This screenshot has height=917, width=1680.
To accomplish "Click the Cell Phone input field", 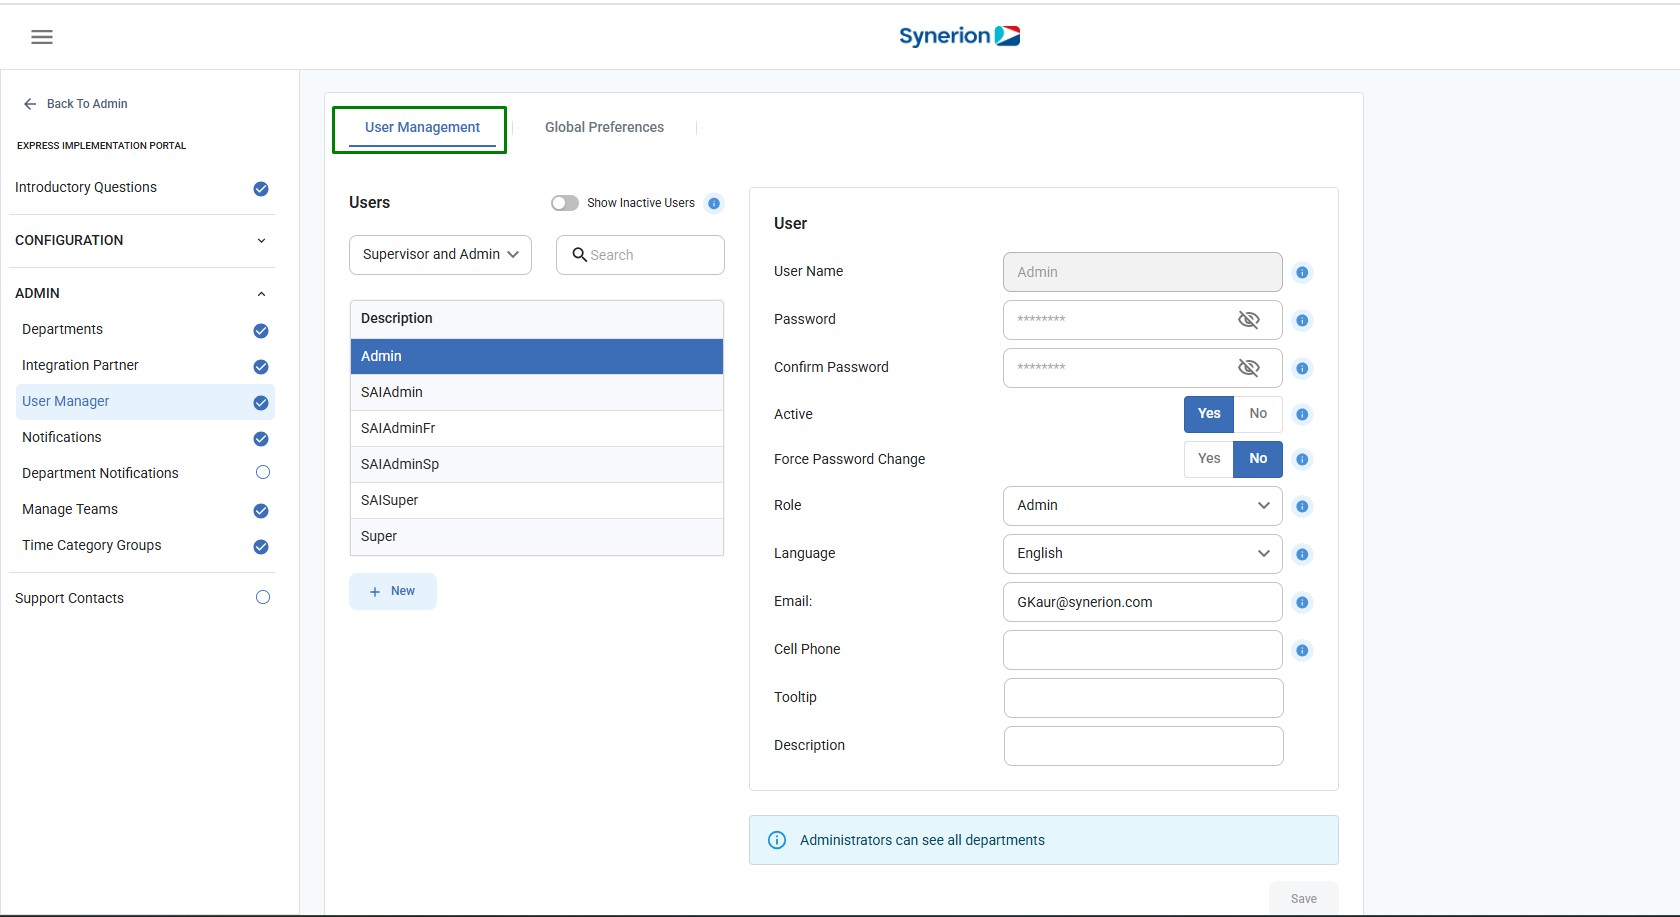I will click(x=1143, y=650).
